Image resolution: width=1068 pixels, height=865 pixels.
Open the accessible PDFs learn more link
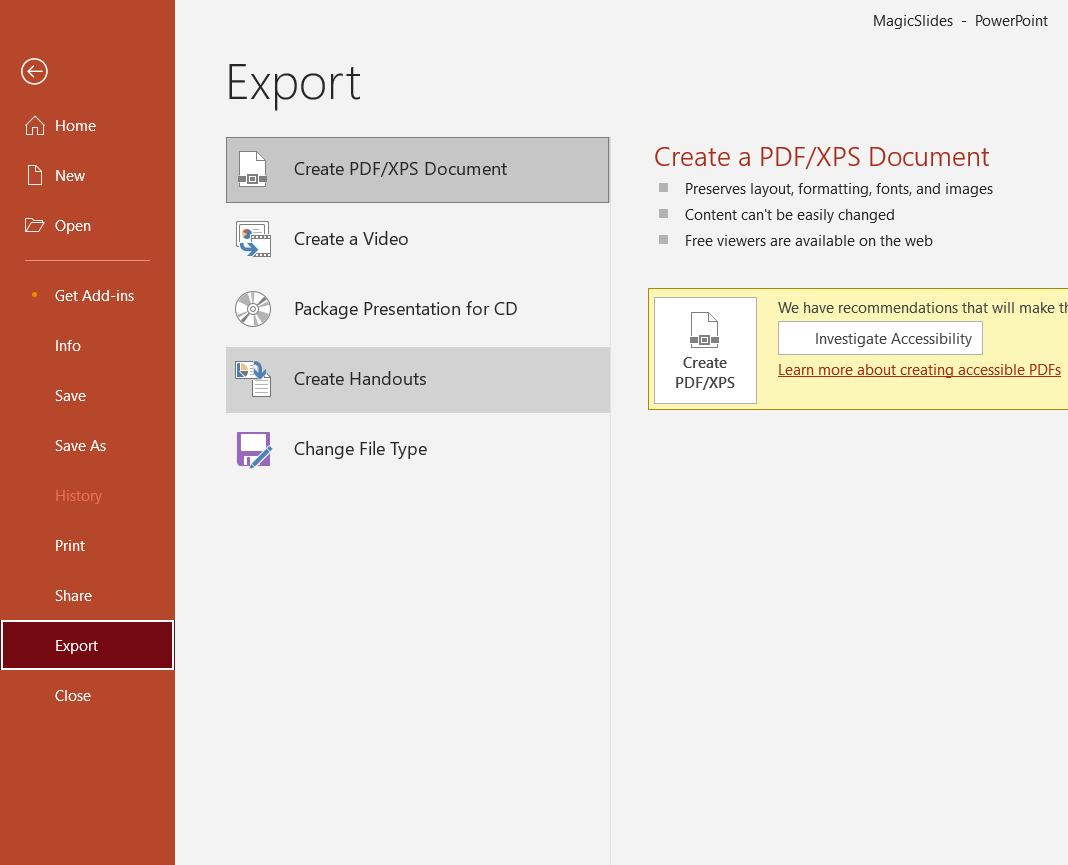coord(919,370)
